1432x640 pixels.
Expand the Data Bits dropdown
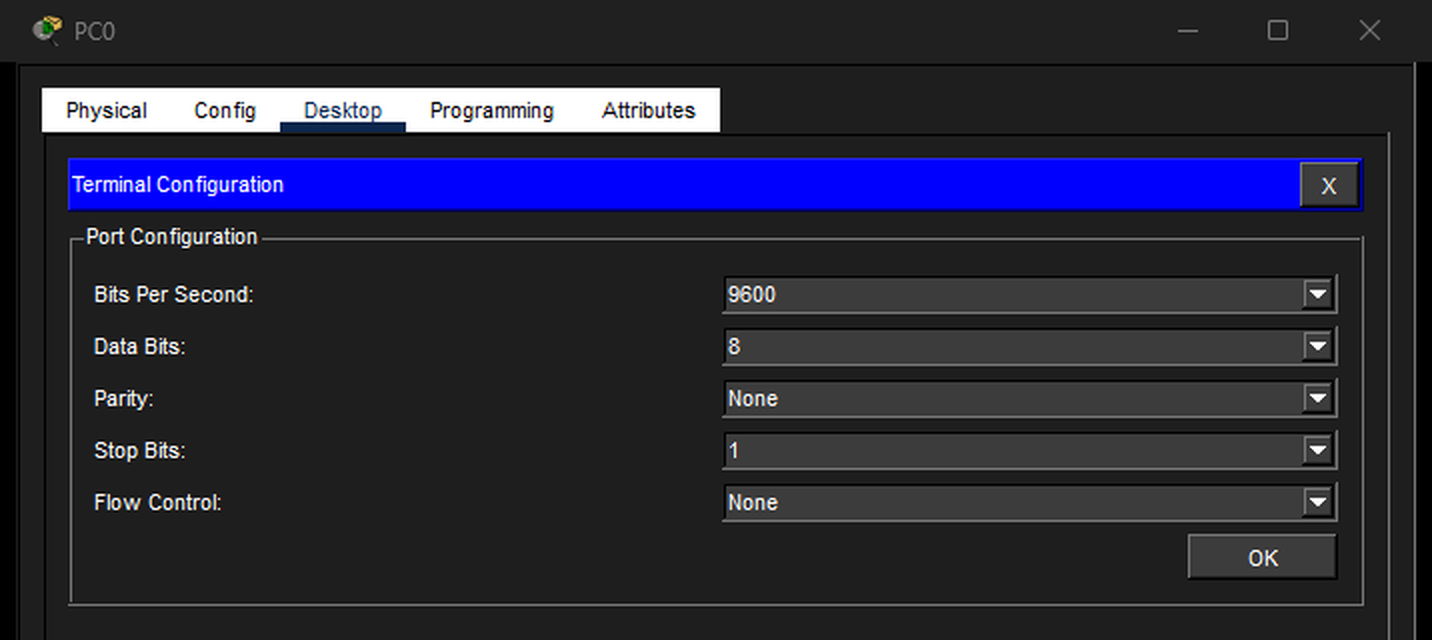tap(1320, 346)
